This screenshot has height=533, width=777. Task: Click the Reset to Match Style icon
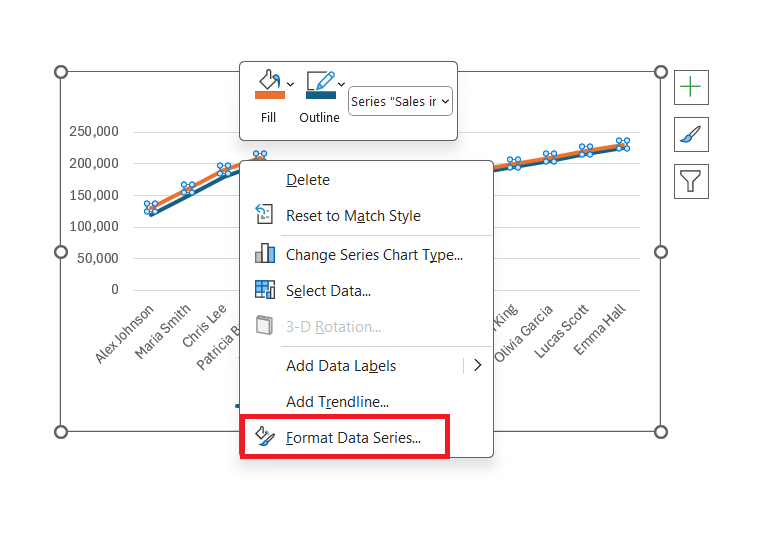[x=264, y=214]
